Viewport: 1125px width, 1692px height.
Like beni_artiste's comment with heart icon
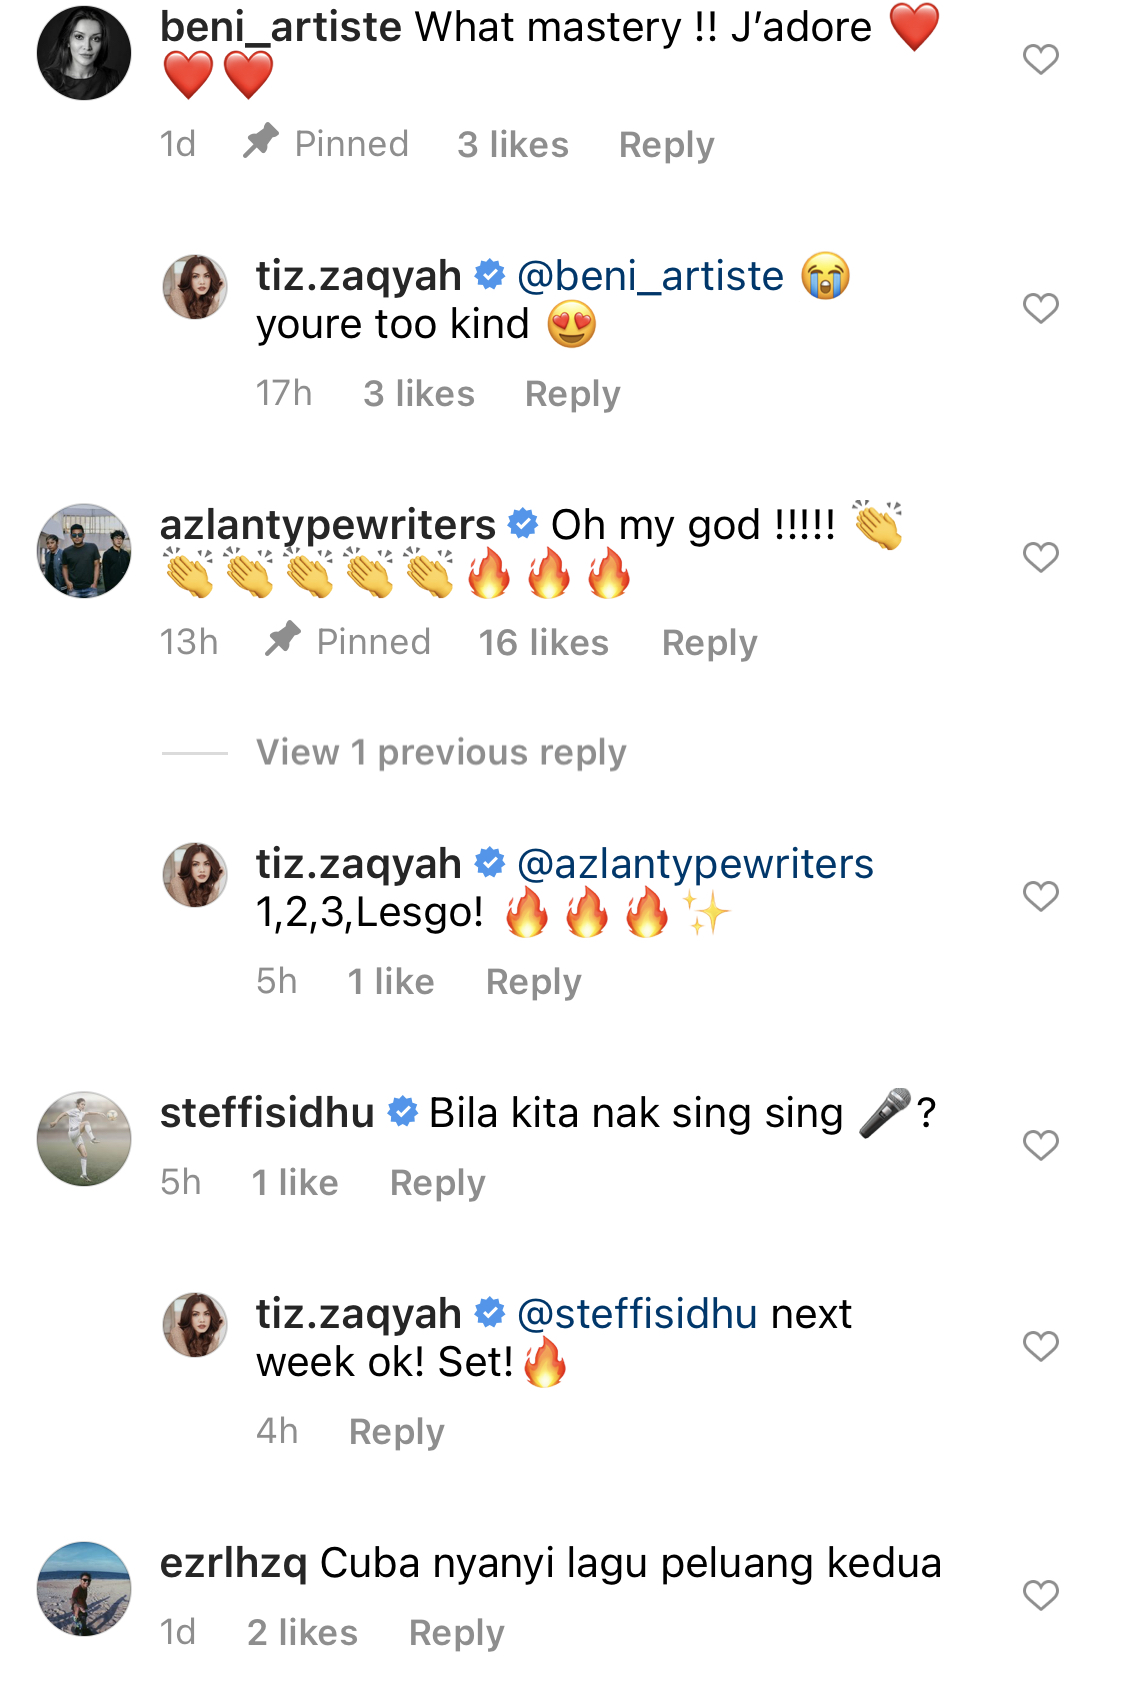1040,60
